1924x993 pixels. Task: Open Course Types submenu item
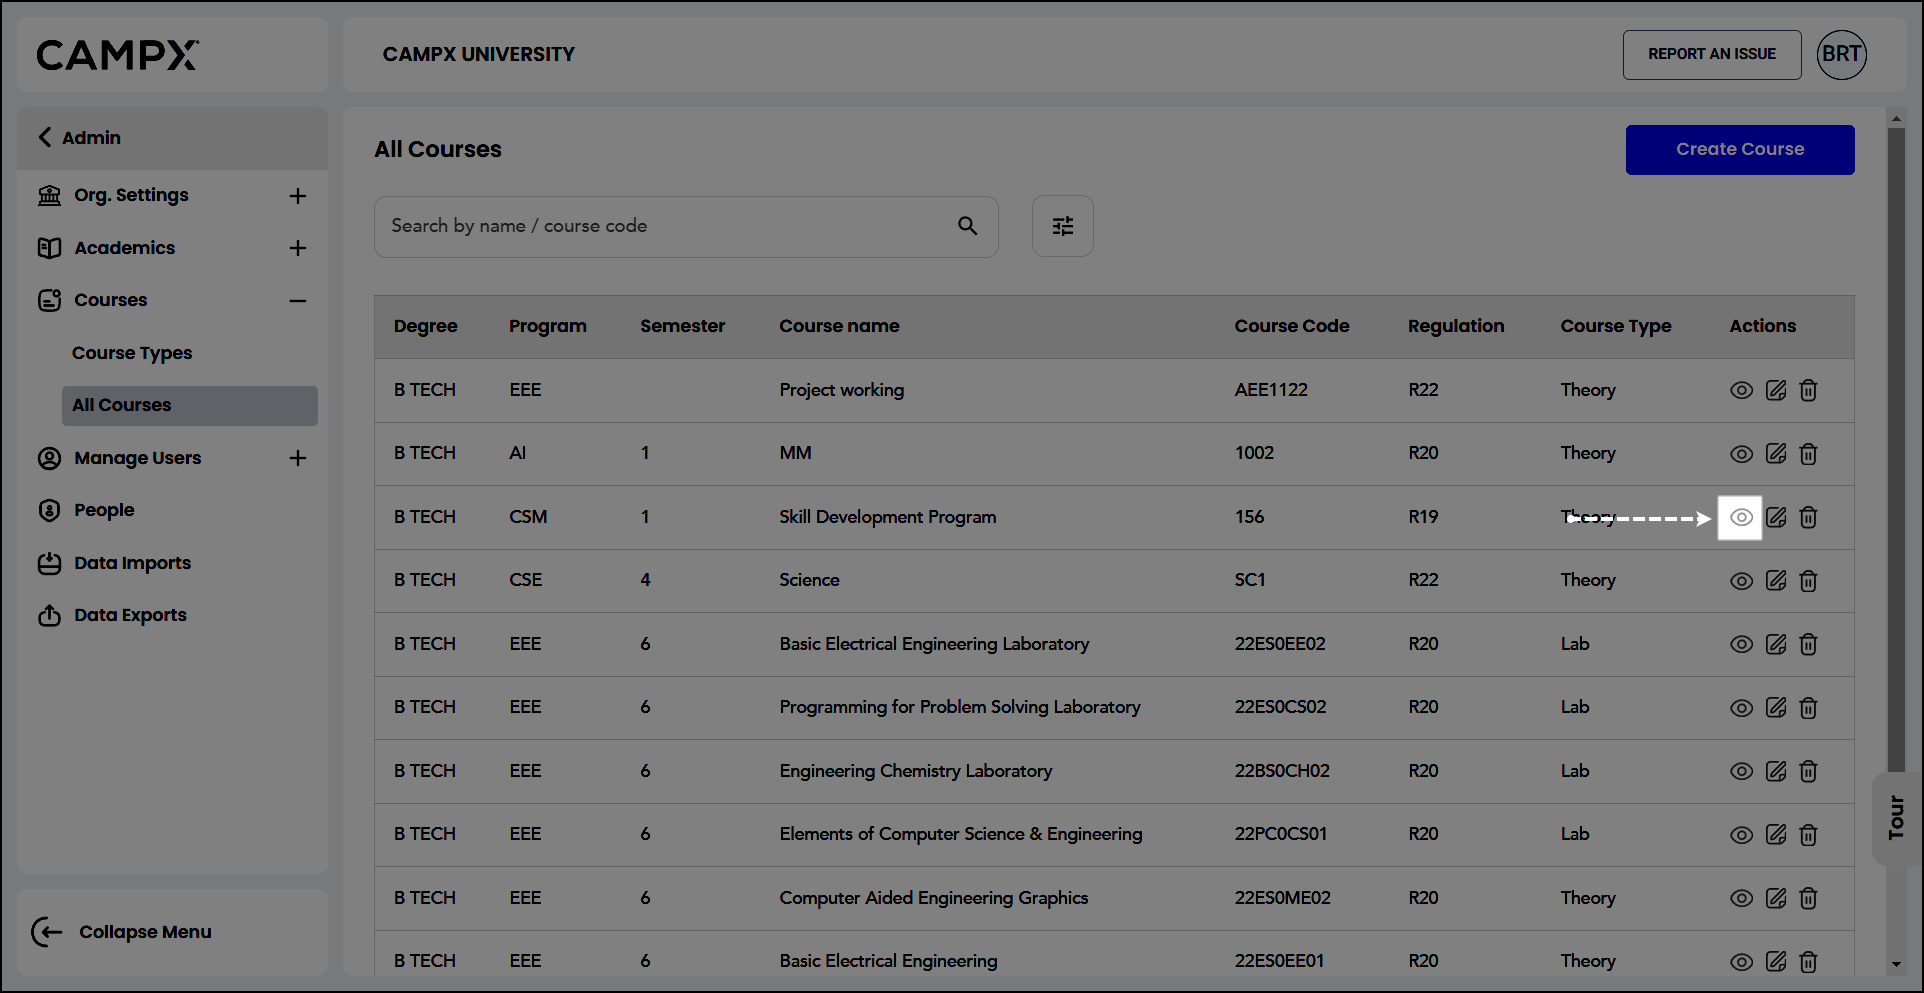(132, 353)
